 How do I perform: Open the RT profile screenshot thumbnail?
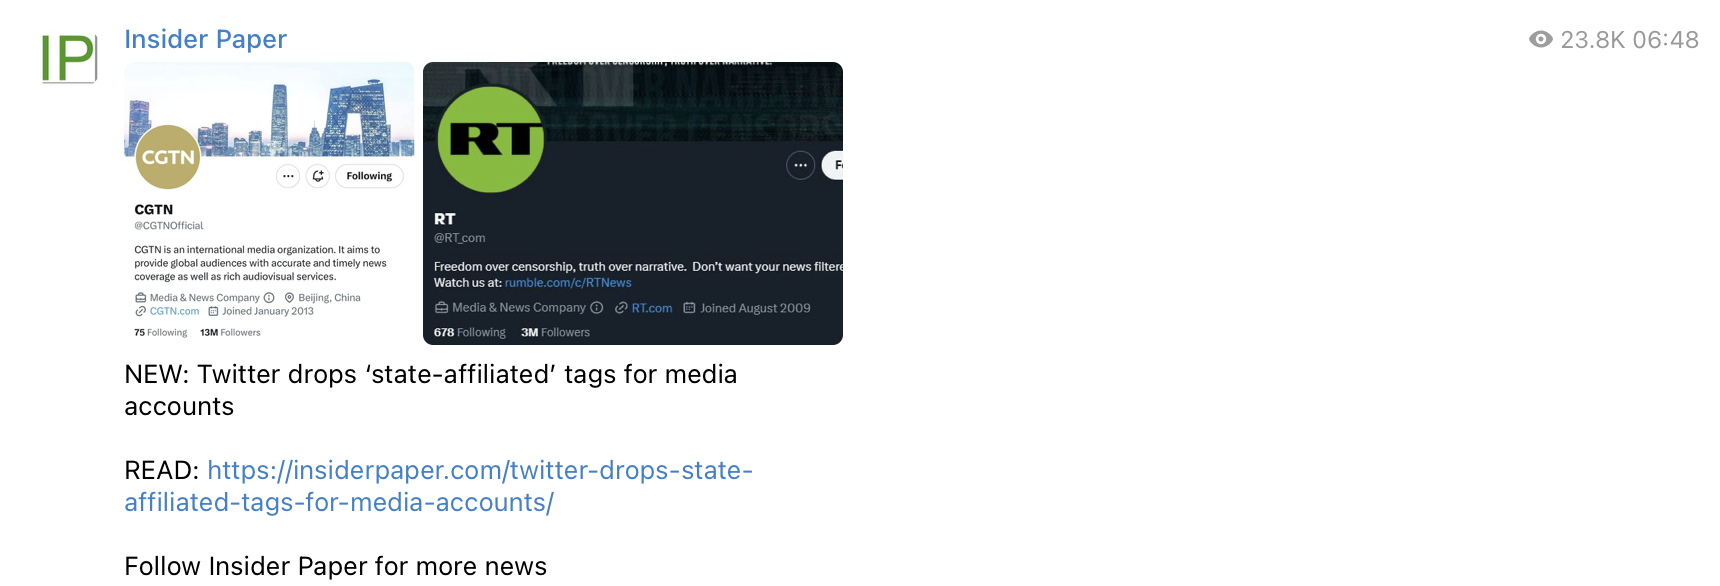point(633,203)
